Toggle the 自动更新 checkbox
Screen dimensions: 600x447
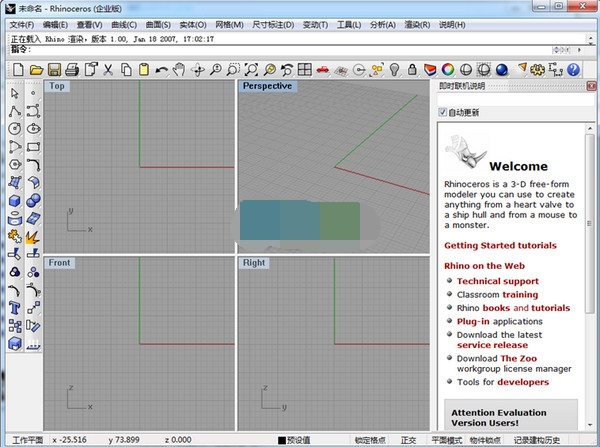coord(444,112)
